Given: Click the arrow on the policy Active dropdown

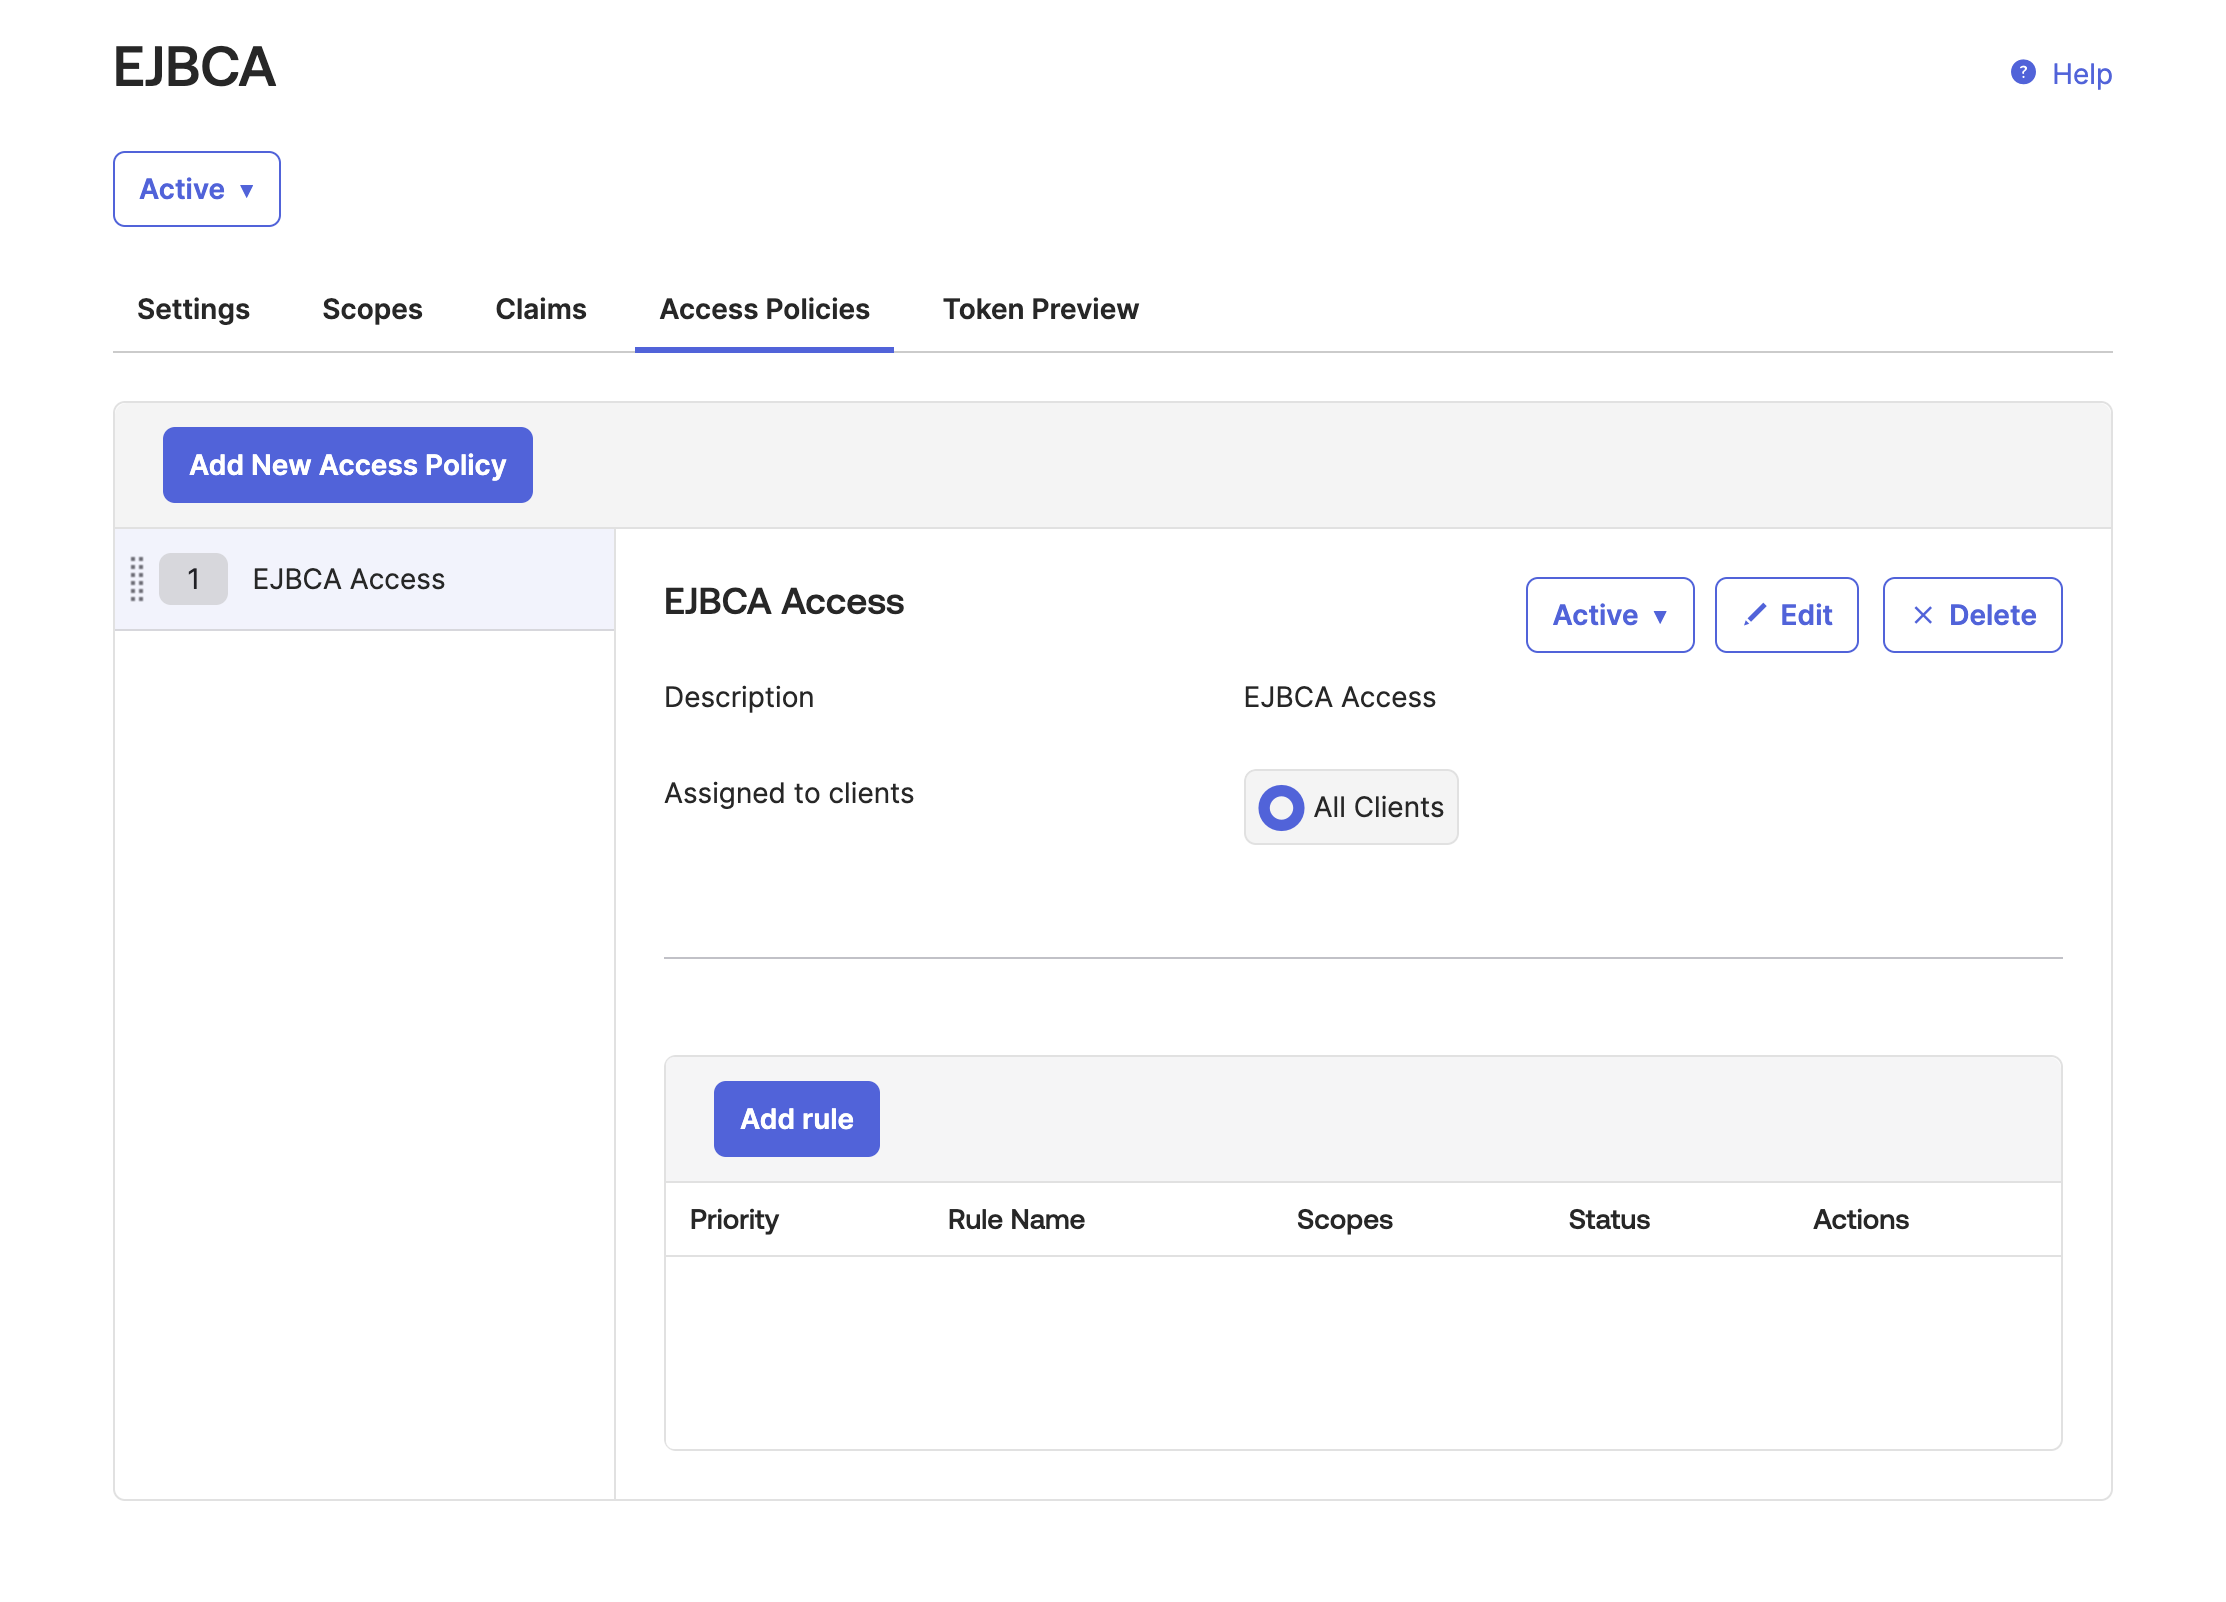Looking at the screenshot, I should click(1661, 616).
